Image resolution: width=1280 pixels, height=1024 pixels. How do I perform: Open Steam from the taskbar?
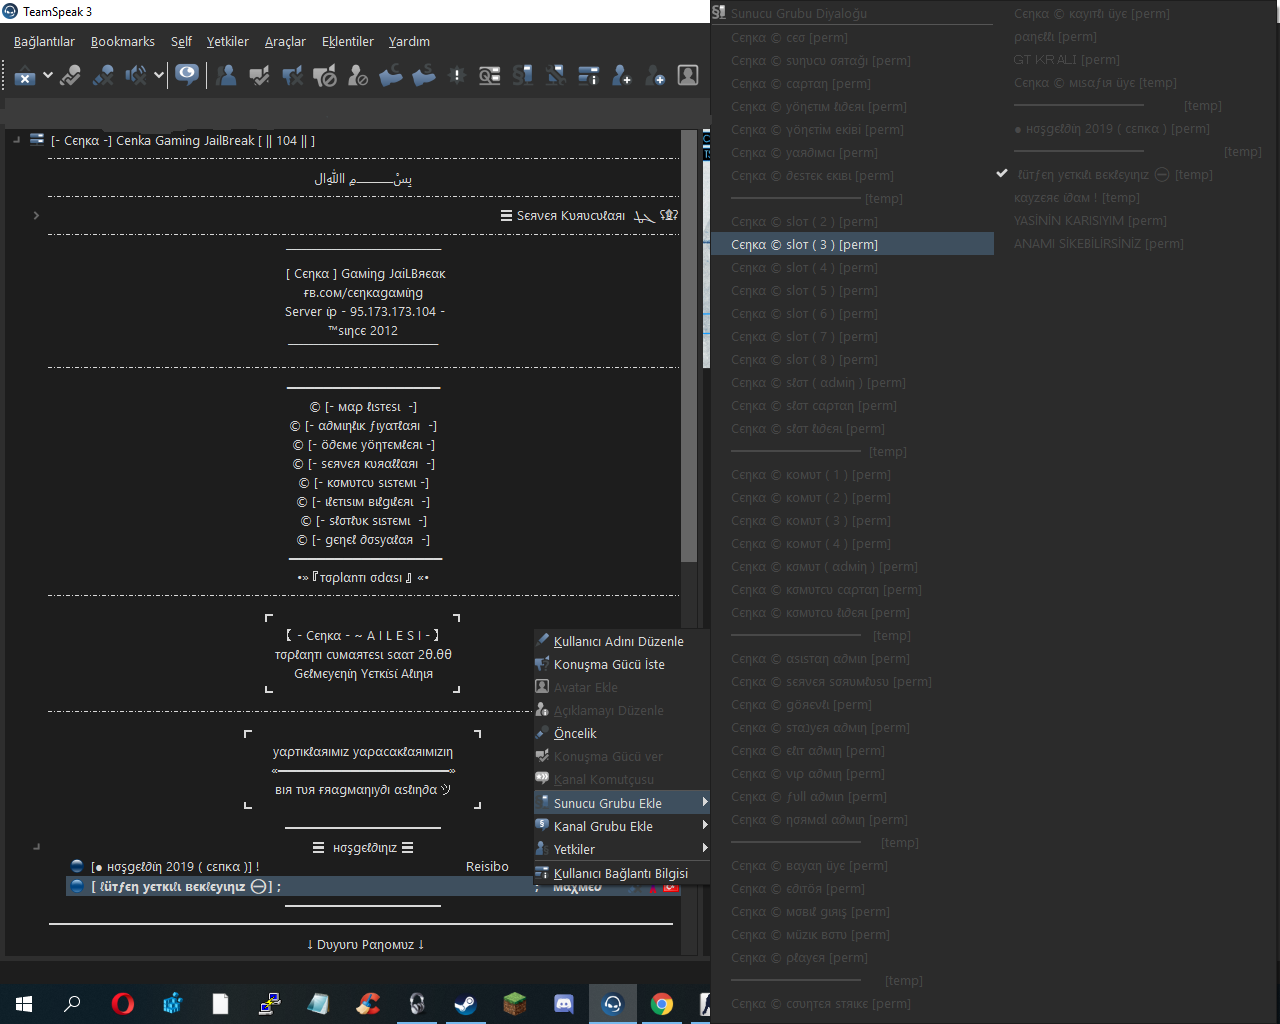[x=466, y=1003]
